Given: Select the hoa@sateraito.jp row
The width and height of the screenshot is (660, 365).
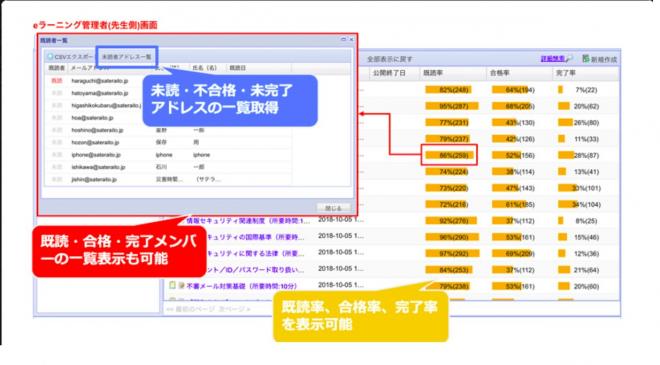Looking at the screenshot, I should pos(168,118).
